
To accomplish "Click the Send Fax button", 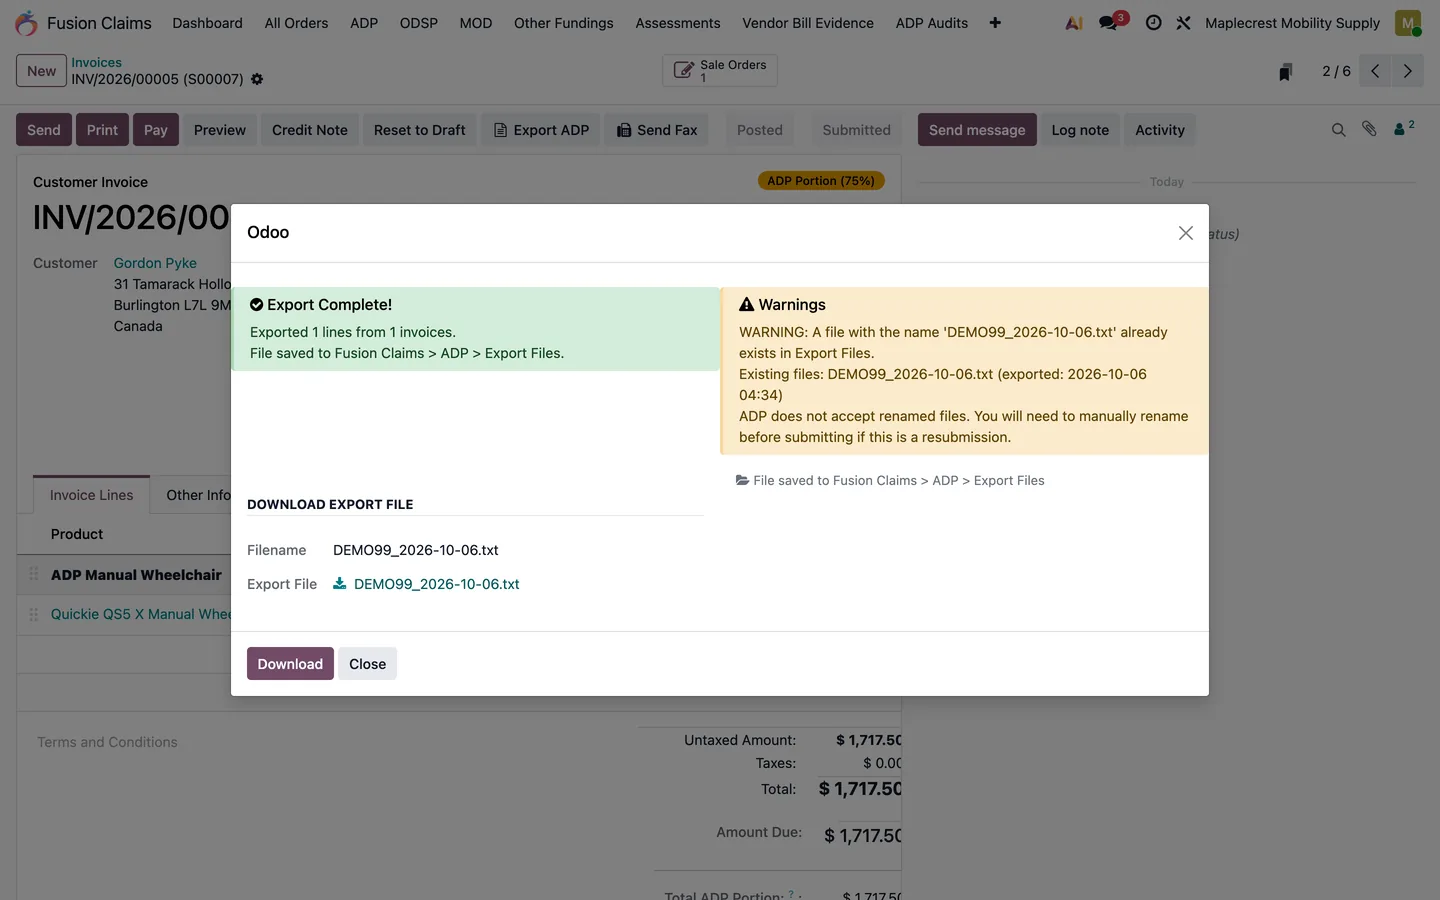I will pyautogui.click(x=657, y=130).
